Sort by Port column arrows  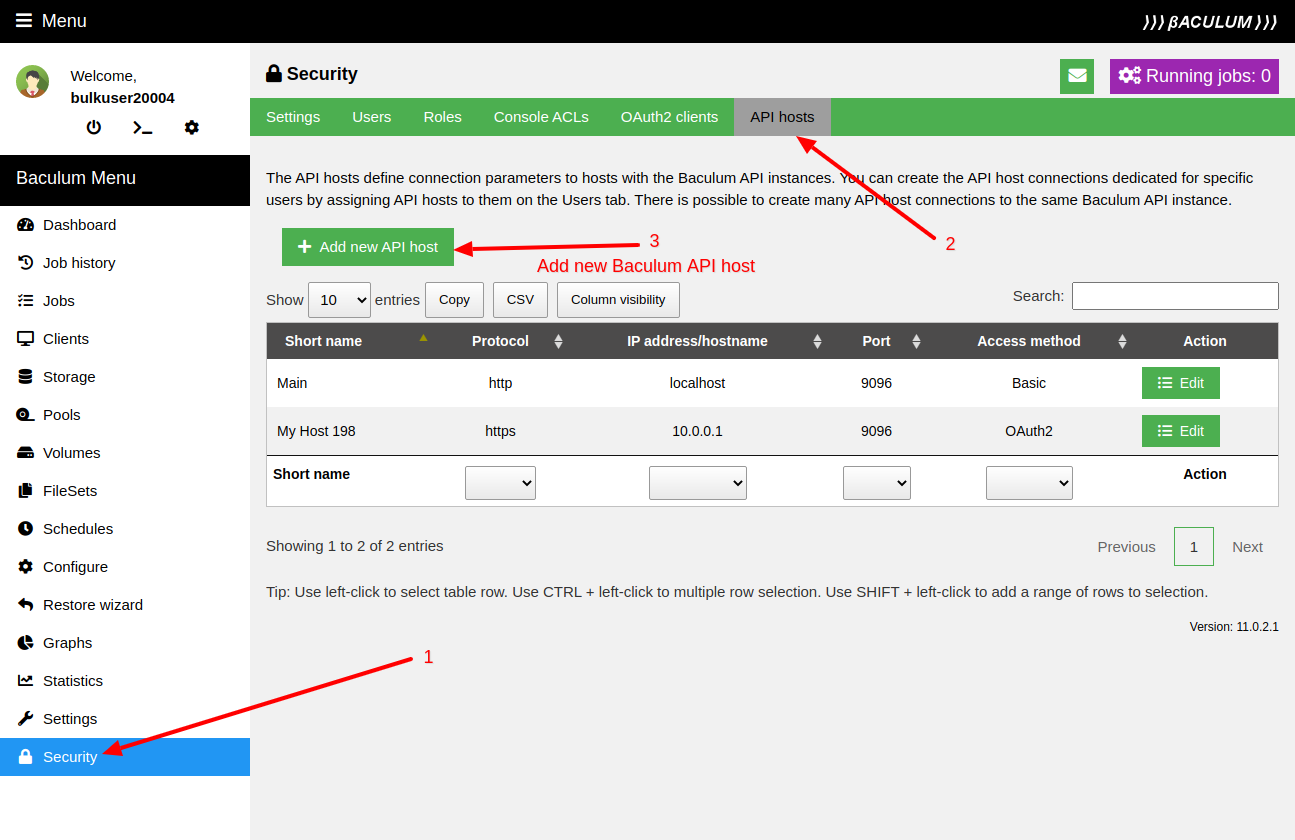(x=916, y=341)
